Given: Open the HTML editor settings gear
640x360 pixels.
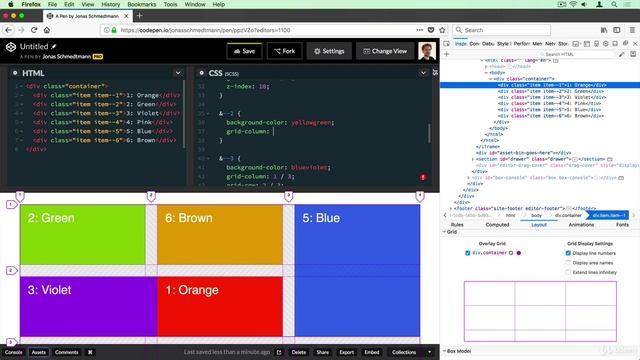Looking at the screenshot, I should pos(15,73).
